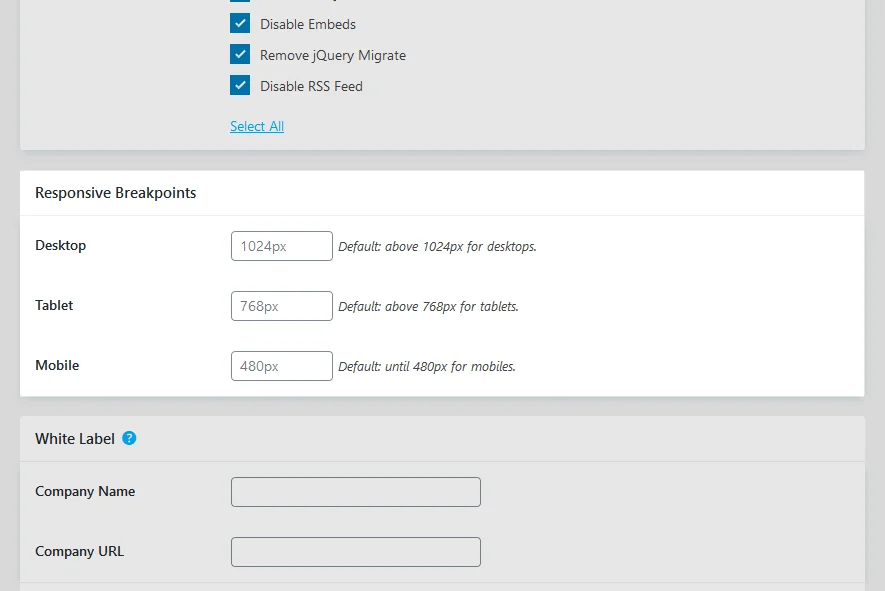
Task: Click the Select All link
Action: click(x=256, y=126)
